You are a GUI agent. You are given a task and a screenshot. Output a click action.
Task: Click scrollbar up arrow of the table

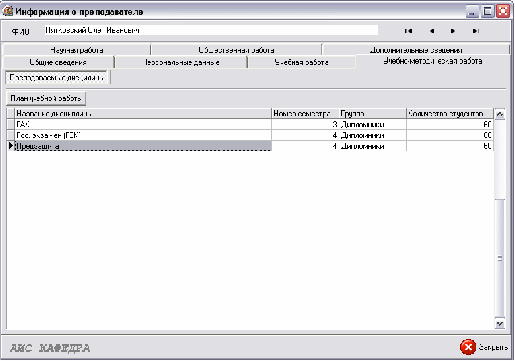tap(499, 114)
